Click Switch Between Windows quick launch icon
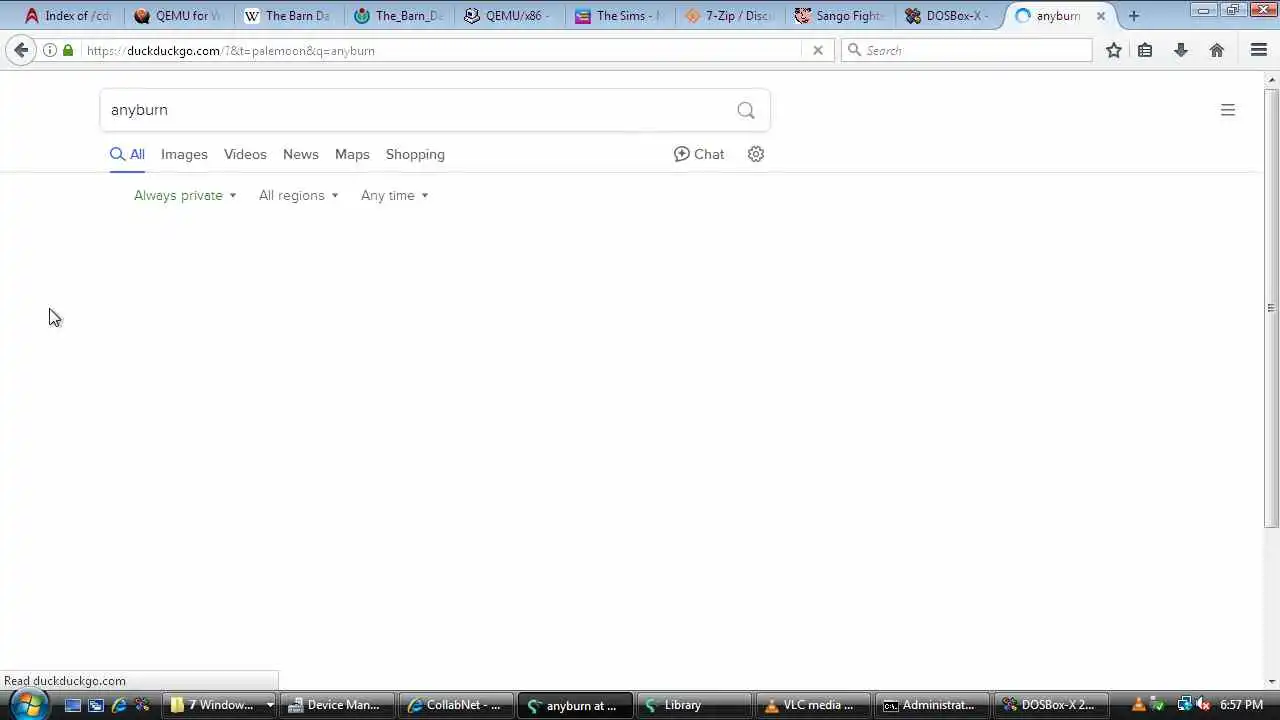Viewport: 1280px width, 720px height. 96,705
